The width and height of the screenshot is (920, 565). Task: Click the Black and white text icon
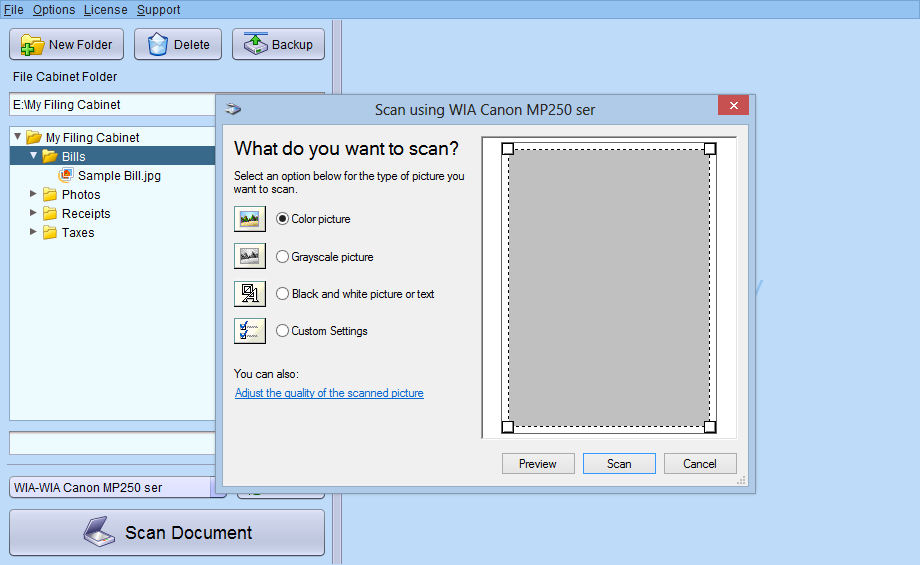pos(250,293)
